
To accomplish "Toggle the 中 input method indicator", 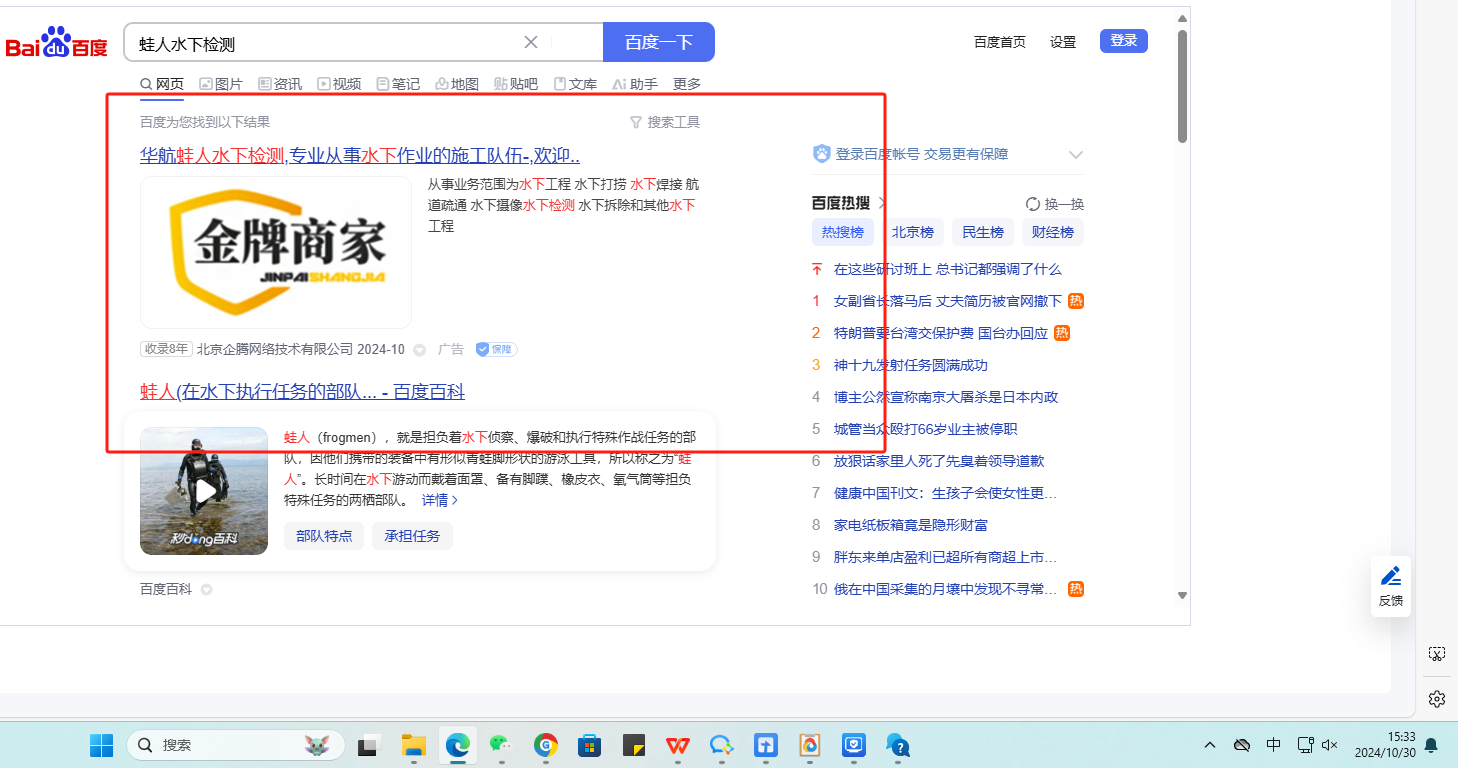I will click(1273, 745).
